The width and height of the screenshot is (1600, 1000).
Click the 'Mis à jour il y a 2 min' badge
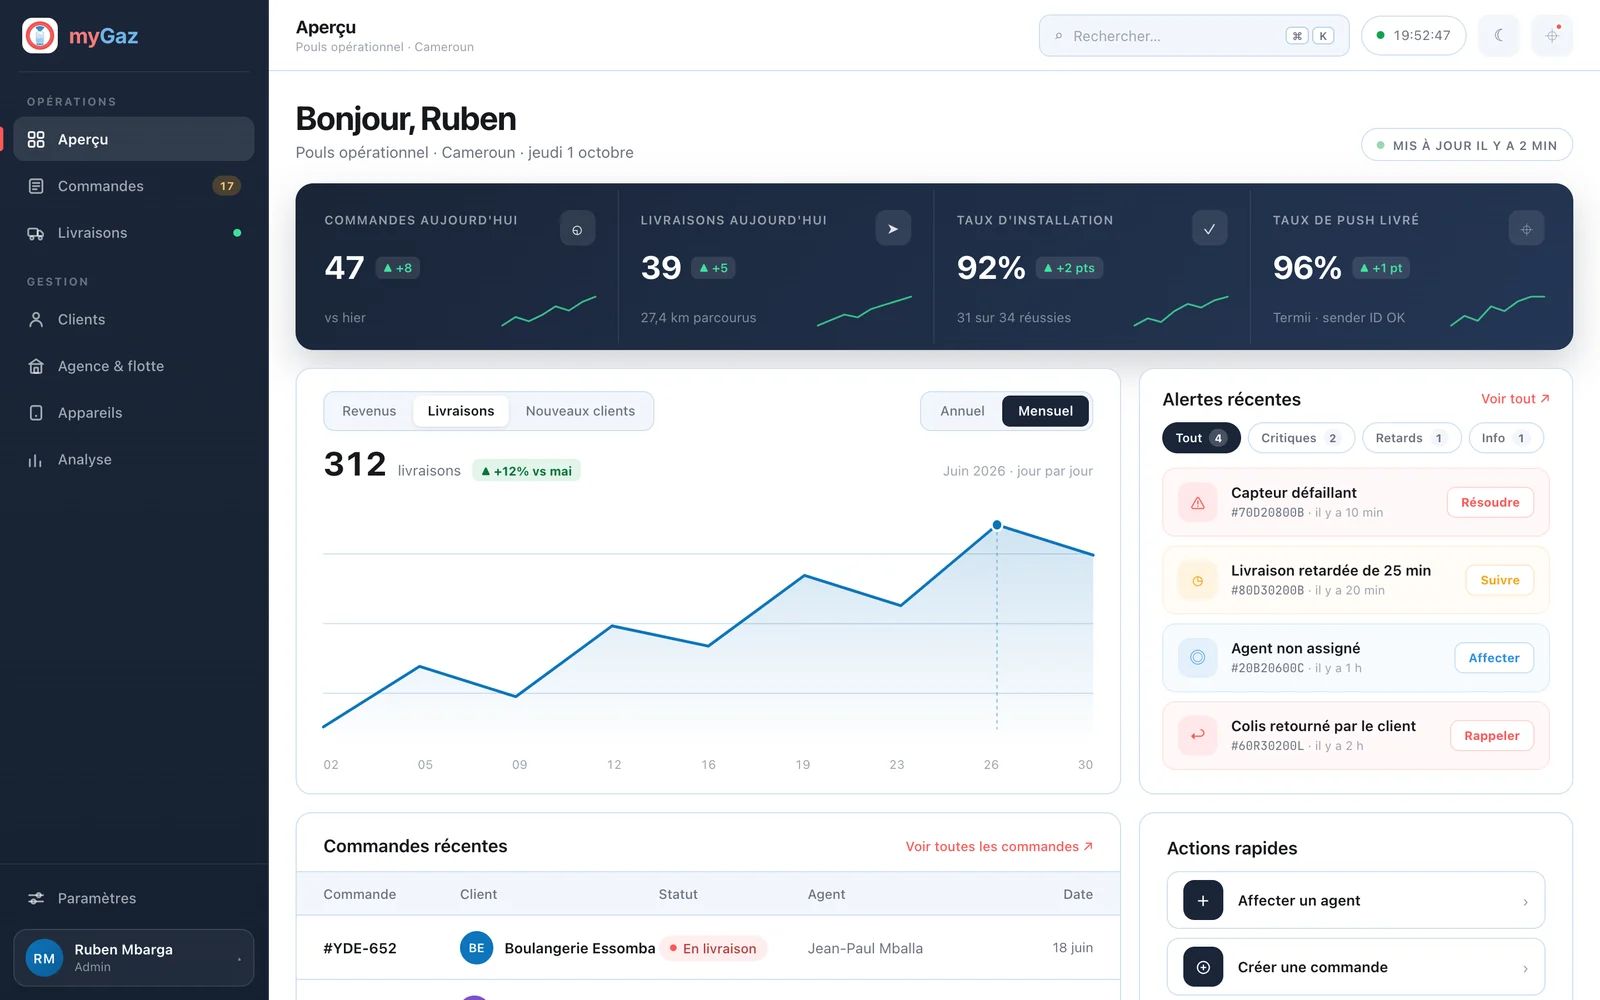1466,145
